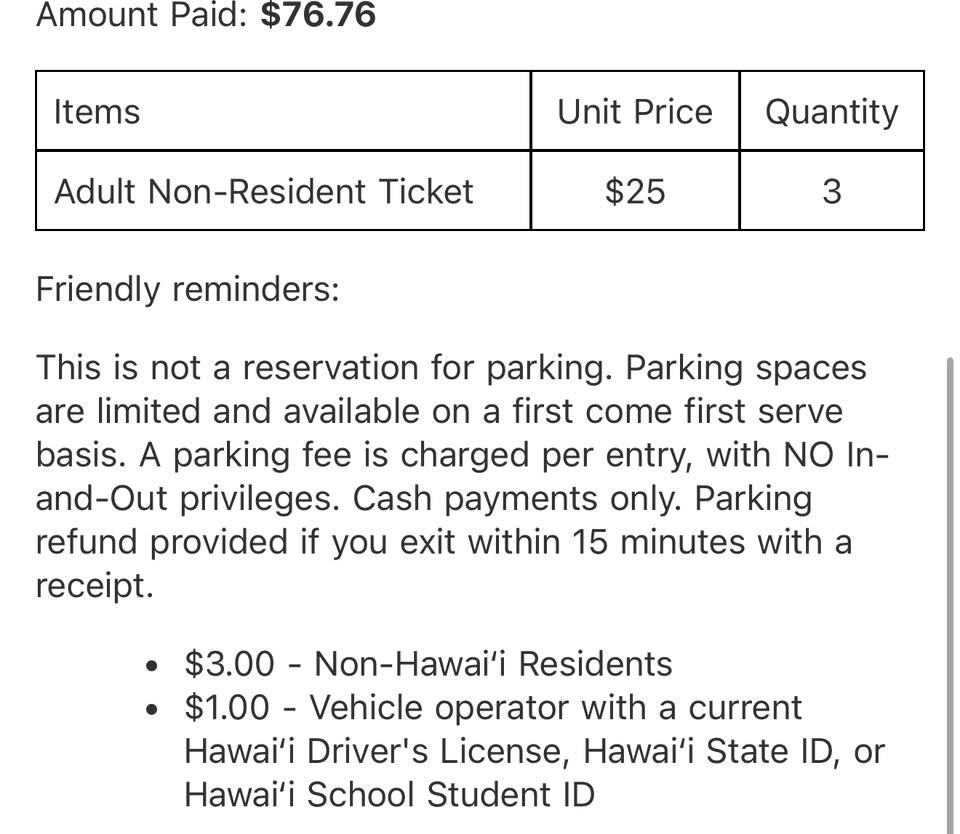Select the $25 unit price cell
The width and height of the screenshot is (960, 834).
(635, 190)
